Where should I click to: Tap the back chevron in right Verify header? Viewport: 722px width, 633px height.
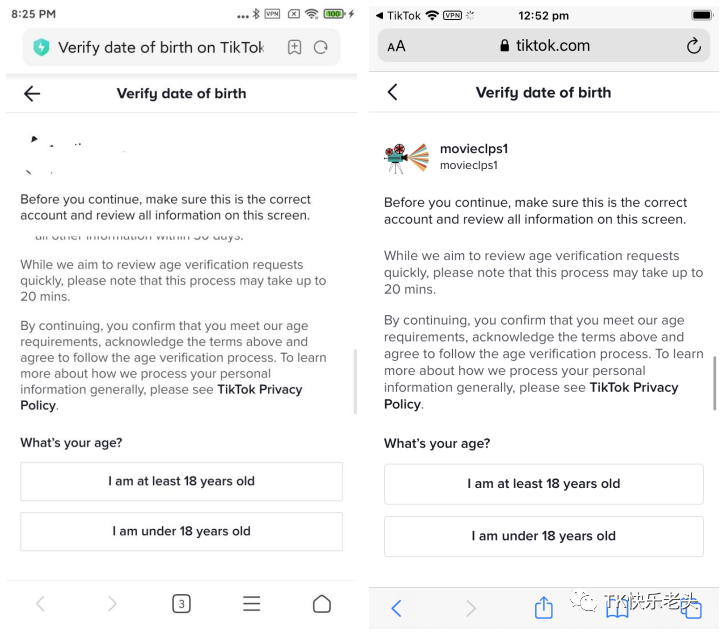[392, 92]
